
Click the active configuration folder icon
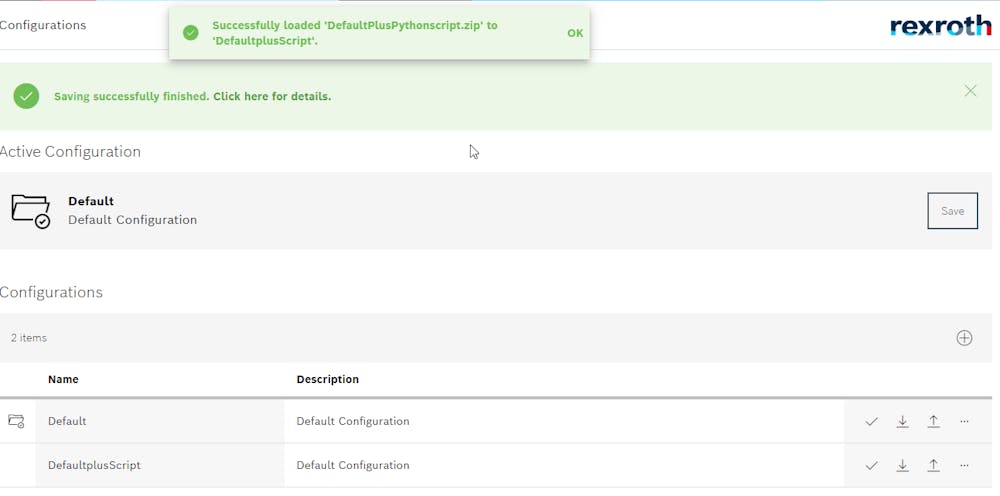(x=30, y=211)
